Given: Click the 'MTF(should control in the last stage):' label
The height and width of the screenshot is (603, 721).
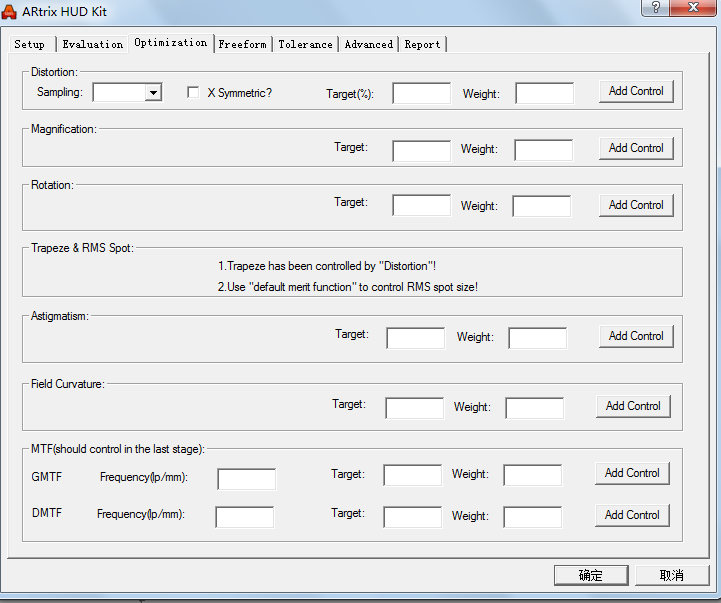Looking at the screenshot, I should point(118,449).
